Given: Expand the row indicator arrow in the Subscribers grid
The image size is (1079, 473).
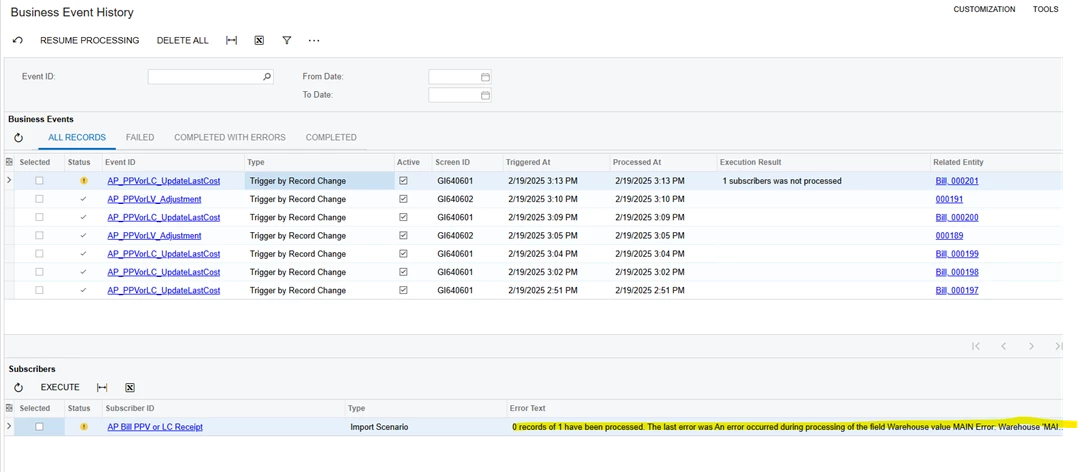Looking at the screenshot, I should point(8,427).
